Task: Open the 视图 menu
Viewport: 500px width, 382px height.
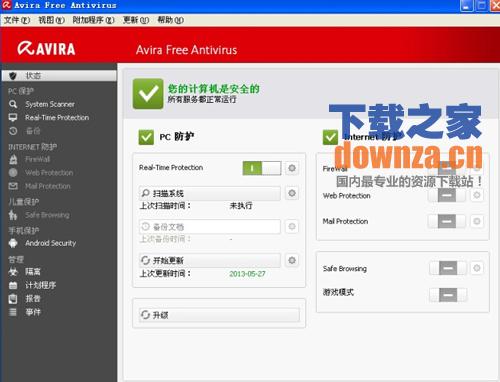Action: [51, 20]
